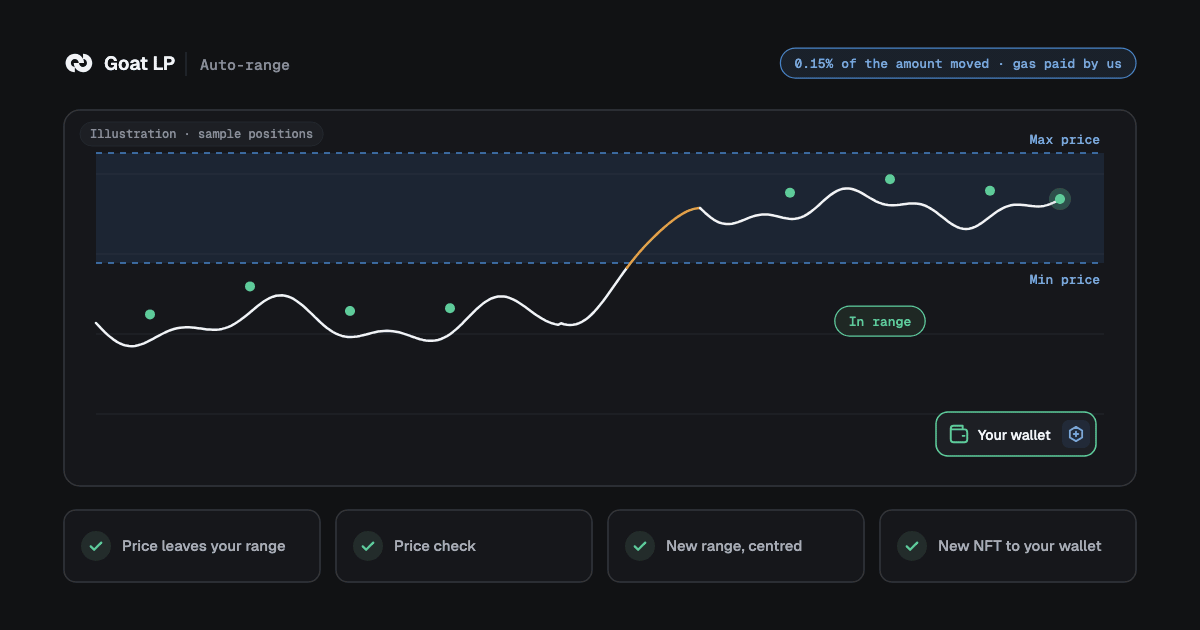Click the Illustration · sample positions tag
Screen dimensions: 1200x630
point(201,134)
